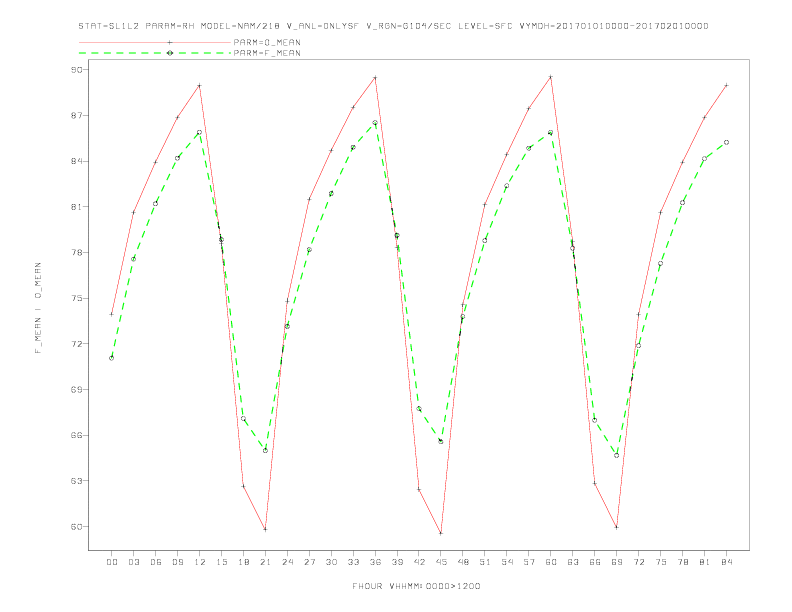Click the y-axis tick label 60
The width and height of the screenshot is (792, 612).
[77, 527]
